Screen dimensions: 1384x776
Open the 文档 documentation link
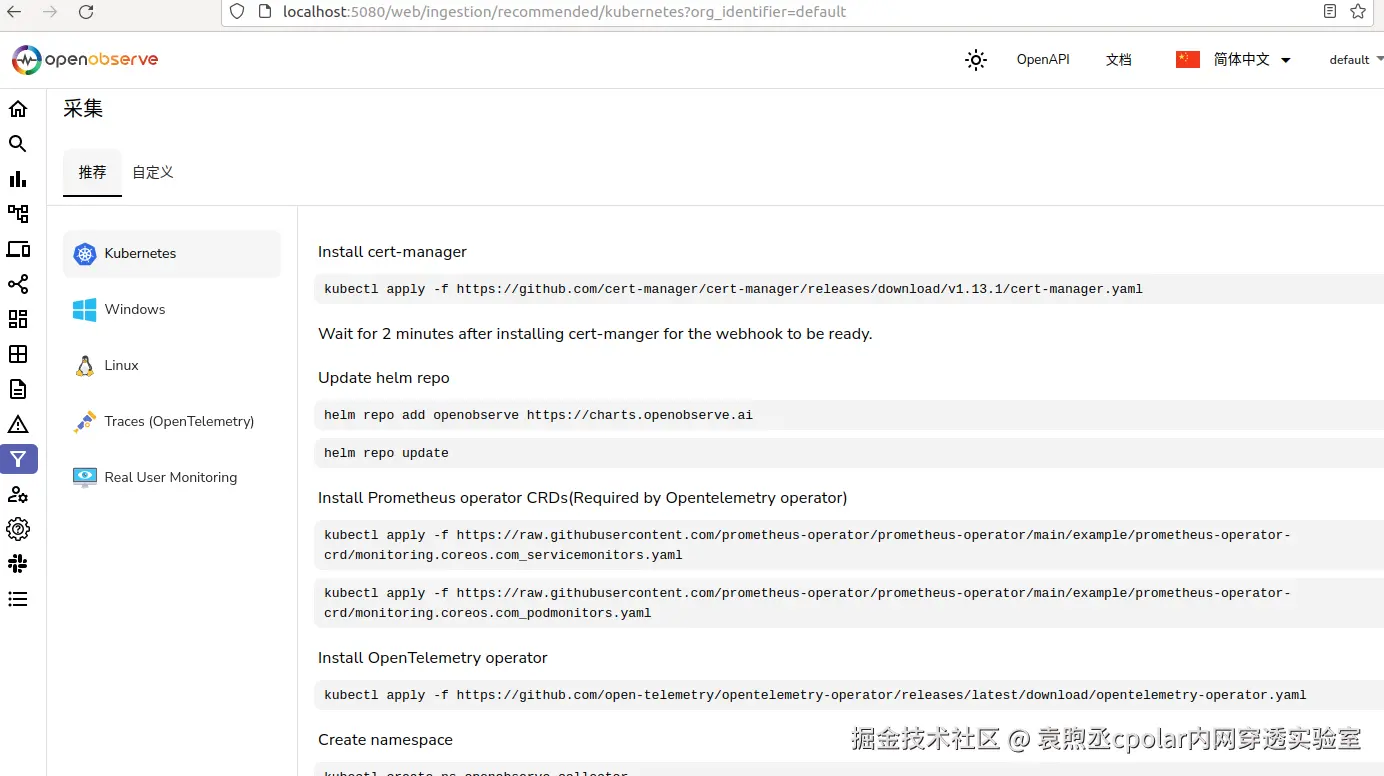tap(1119, 60)
